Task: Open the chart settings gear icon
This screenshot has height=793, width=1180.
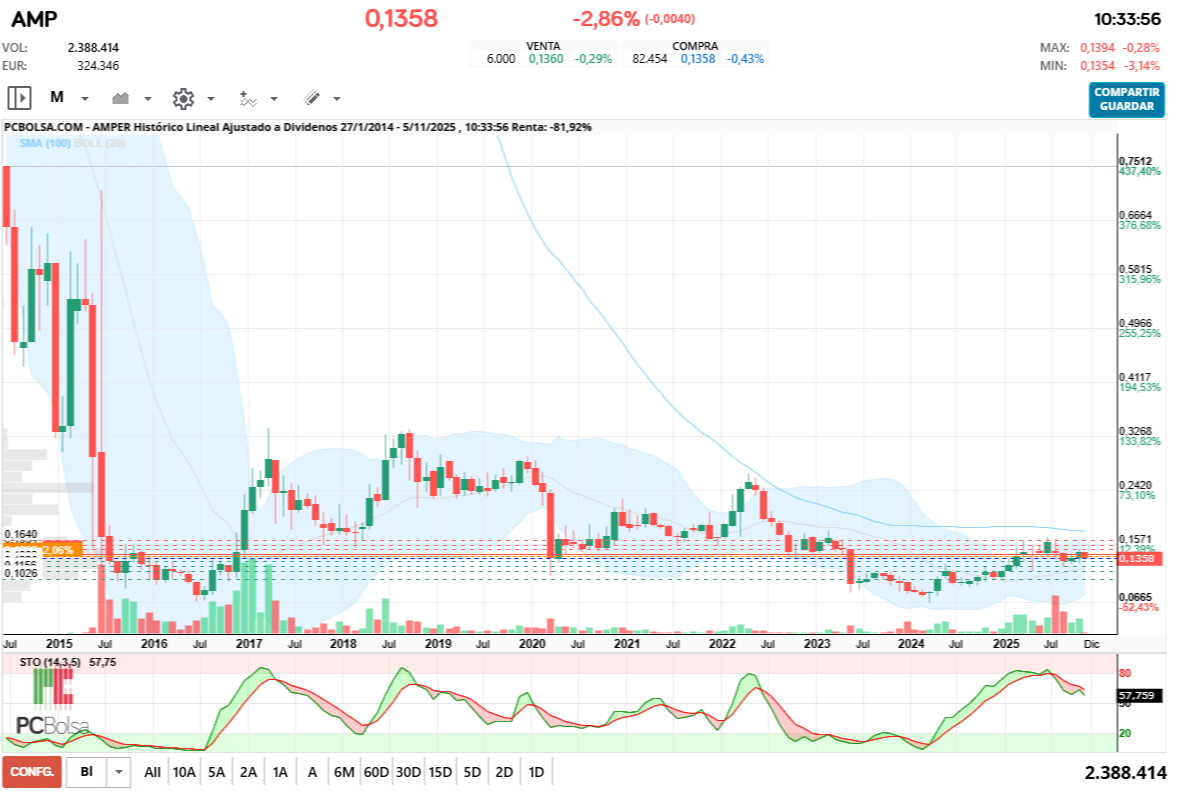Action: click(x=182, y=98)
